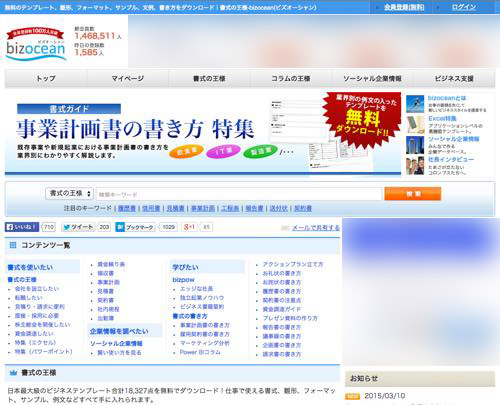Open the 書式の王様 search category dropdown
The image size is (500, 405).
click(x=69, y=193)
